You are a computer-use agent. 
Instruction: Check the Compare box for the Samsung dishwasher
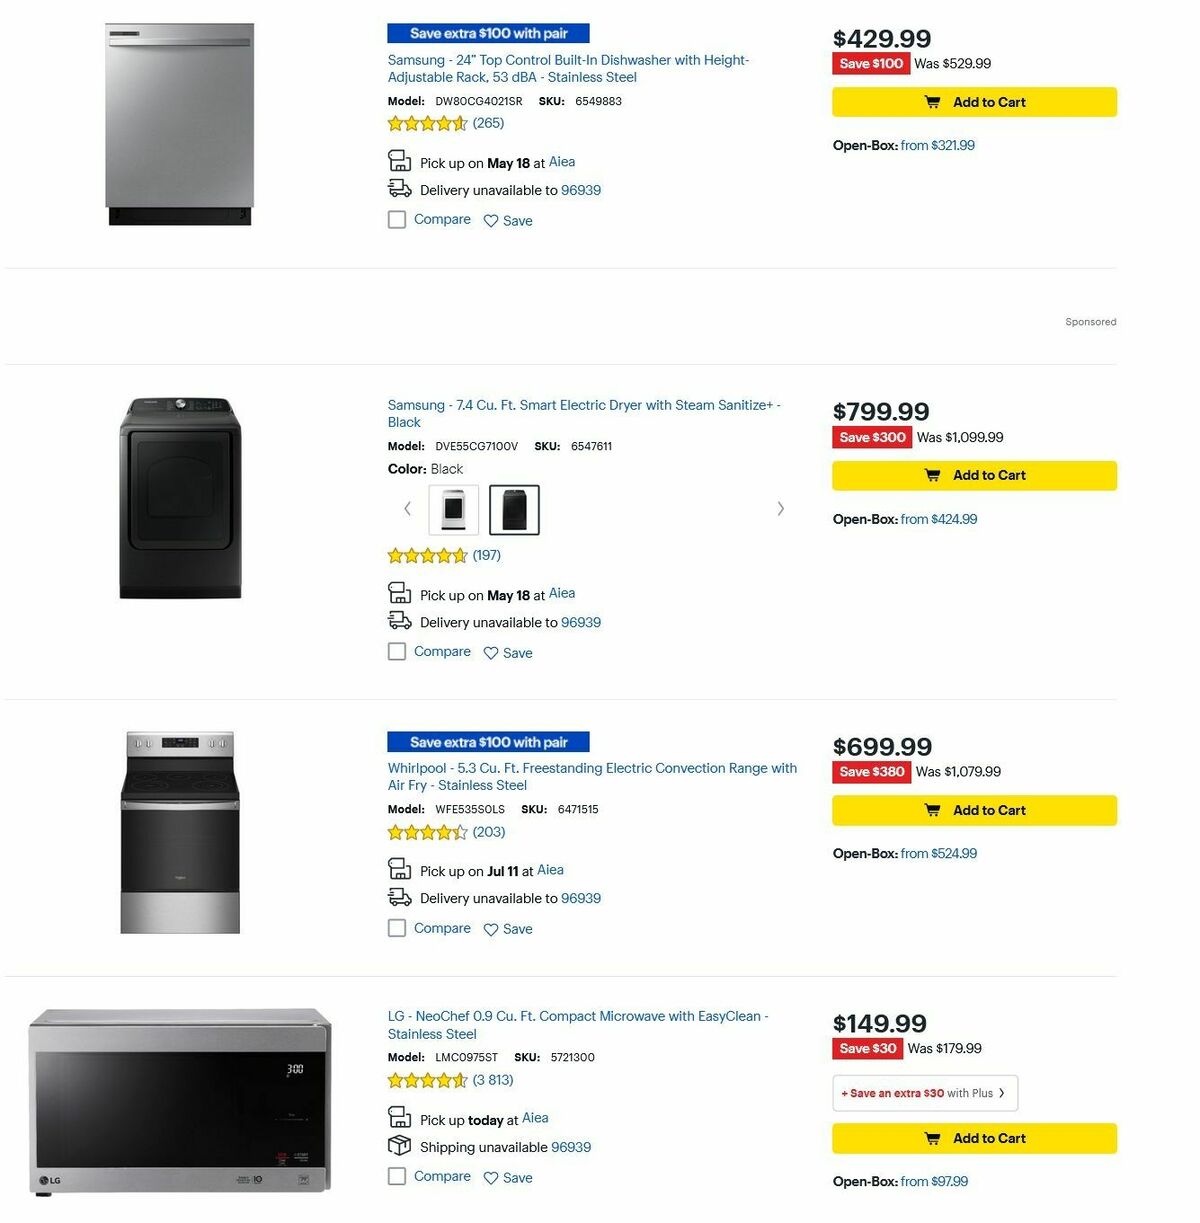point(397,219)
